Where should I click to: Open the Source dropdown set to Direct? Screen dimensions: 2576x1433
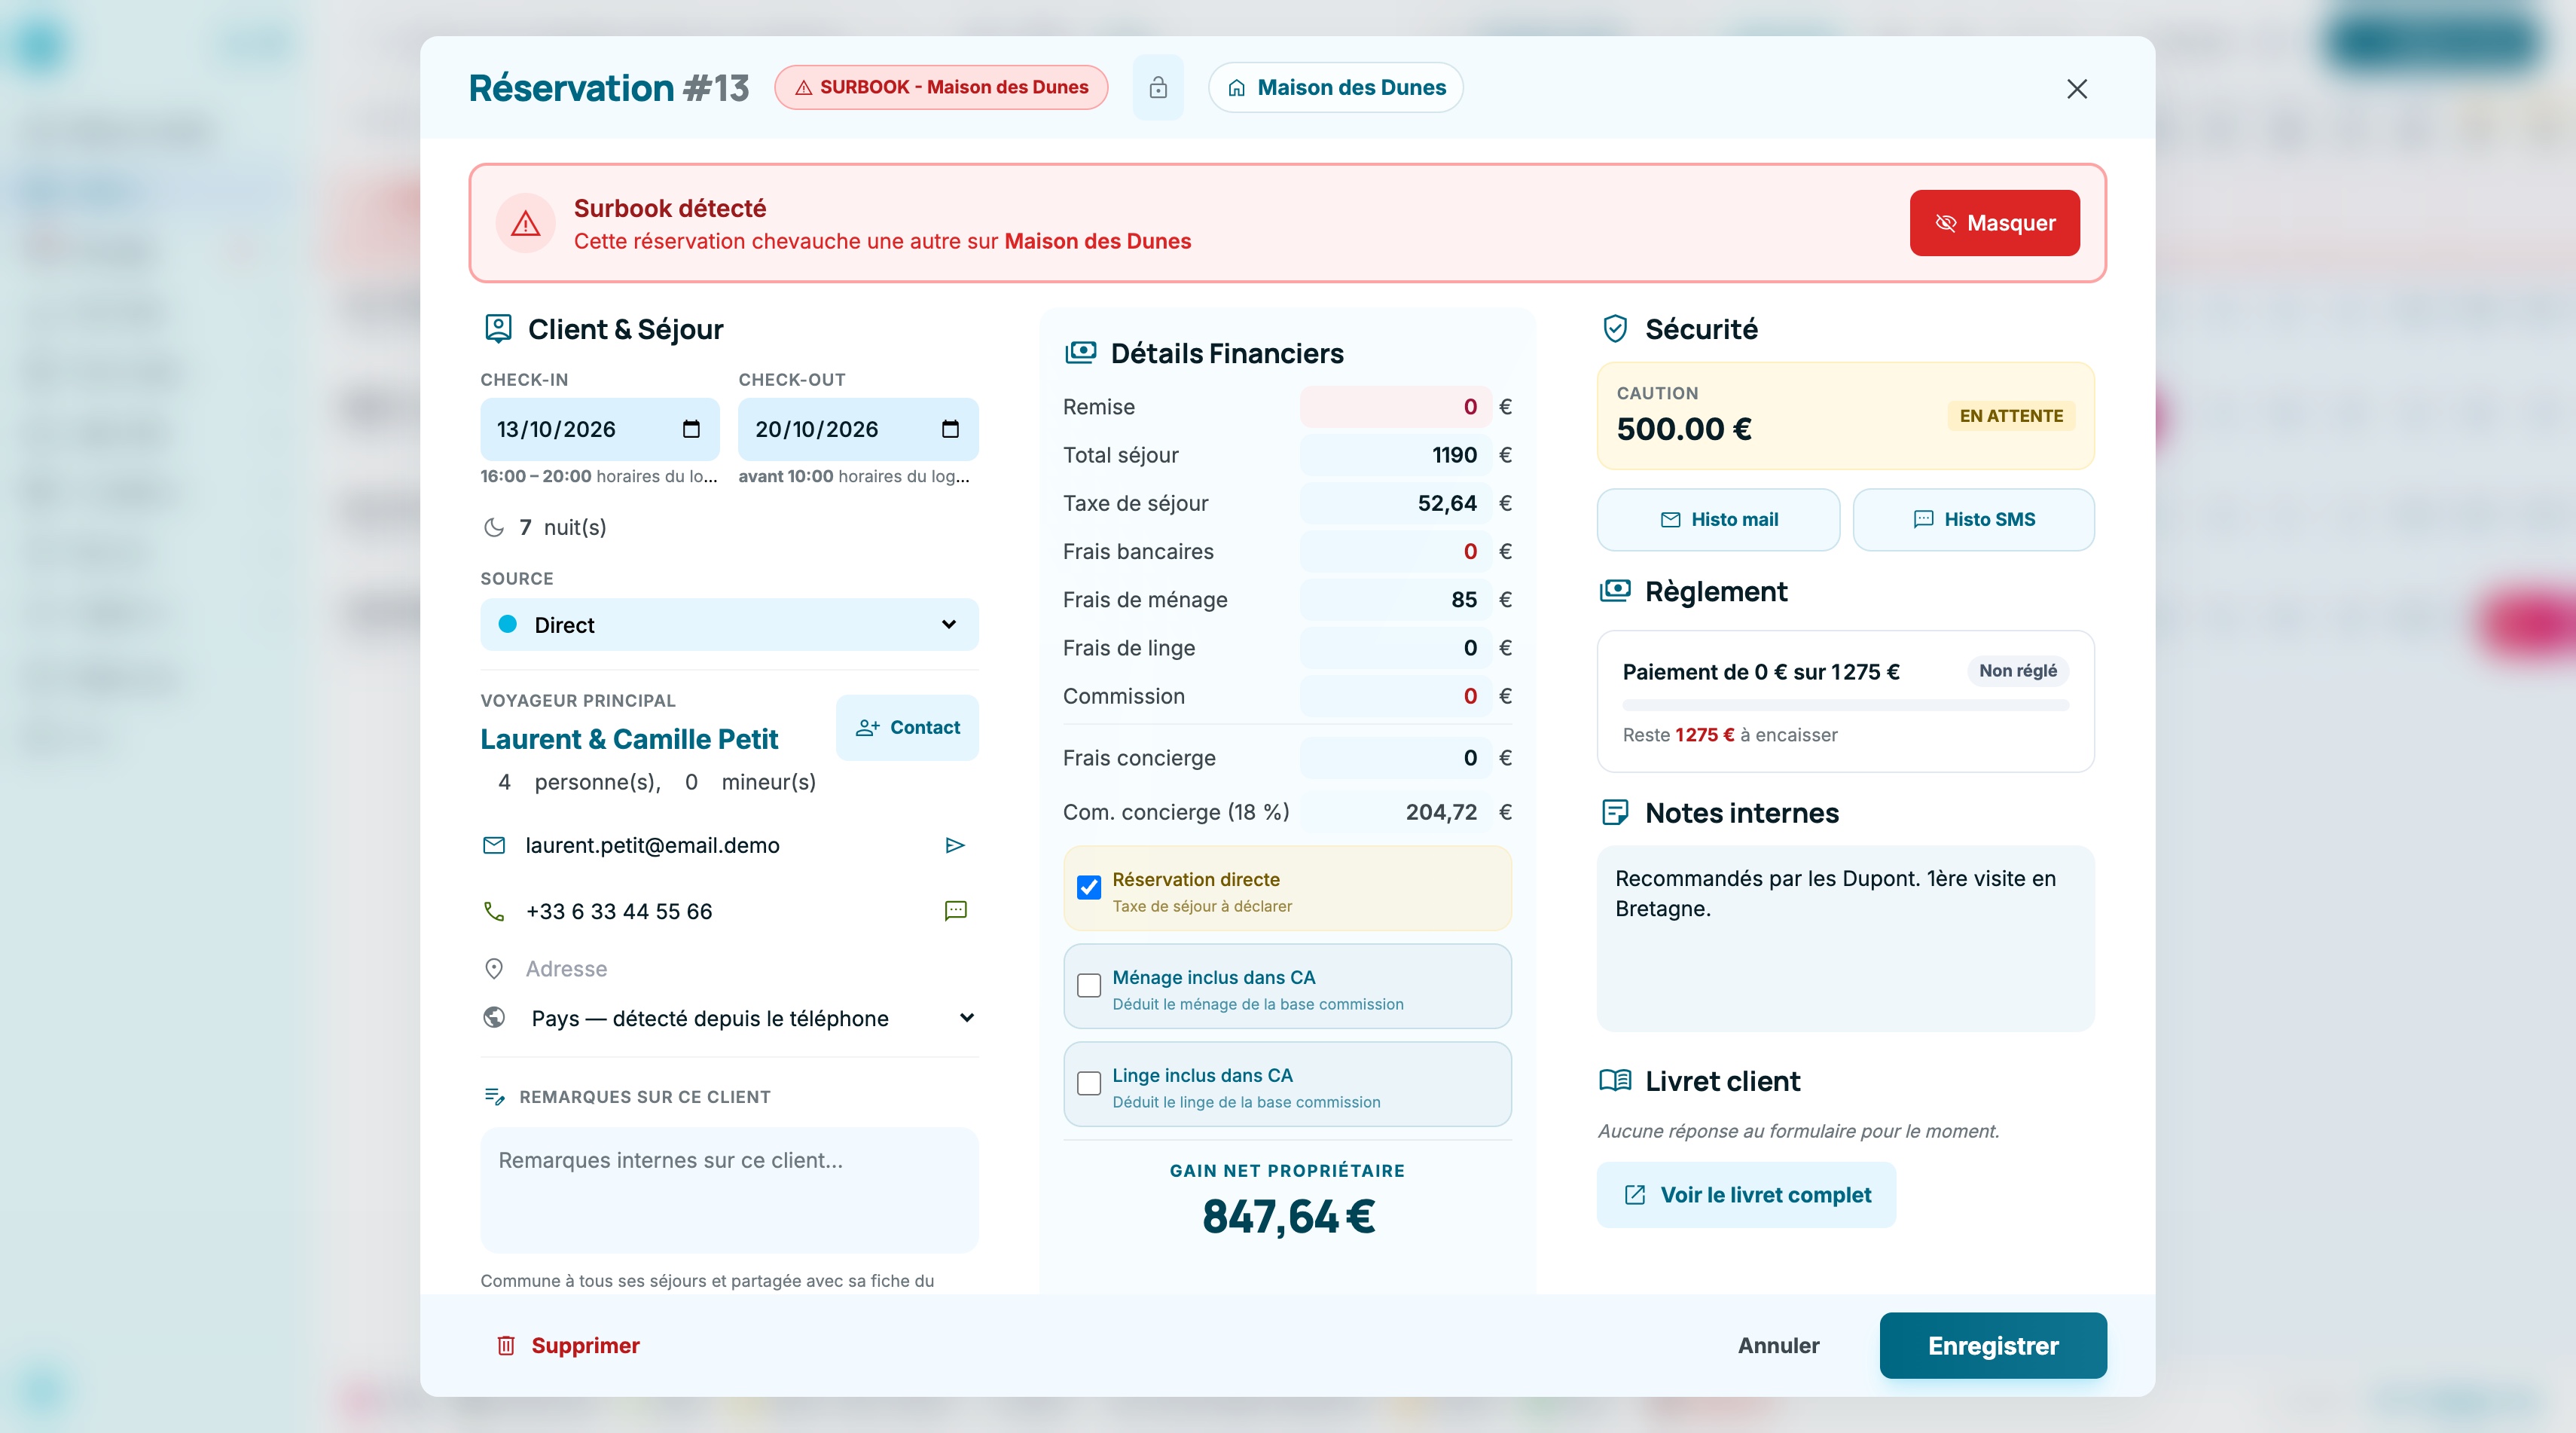(x=729, y=625)
